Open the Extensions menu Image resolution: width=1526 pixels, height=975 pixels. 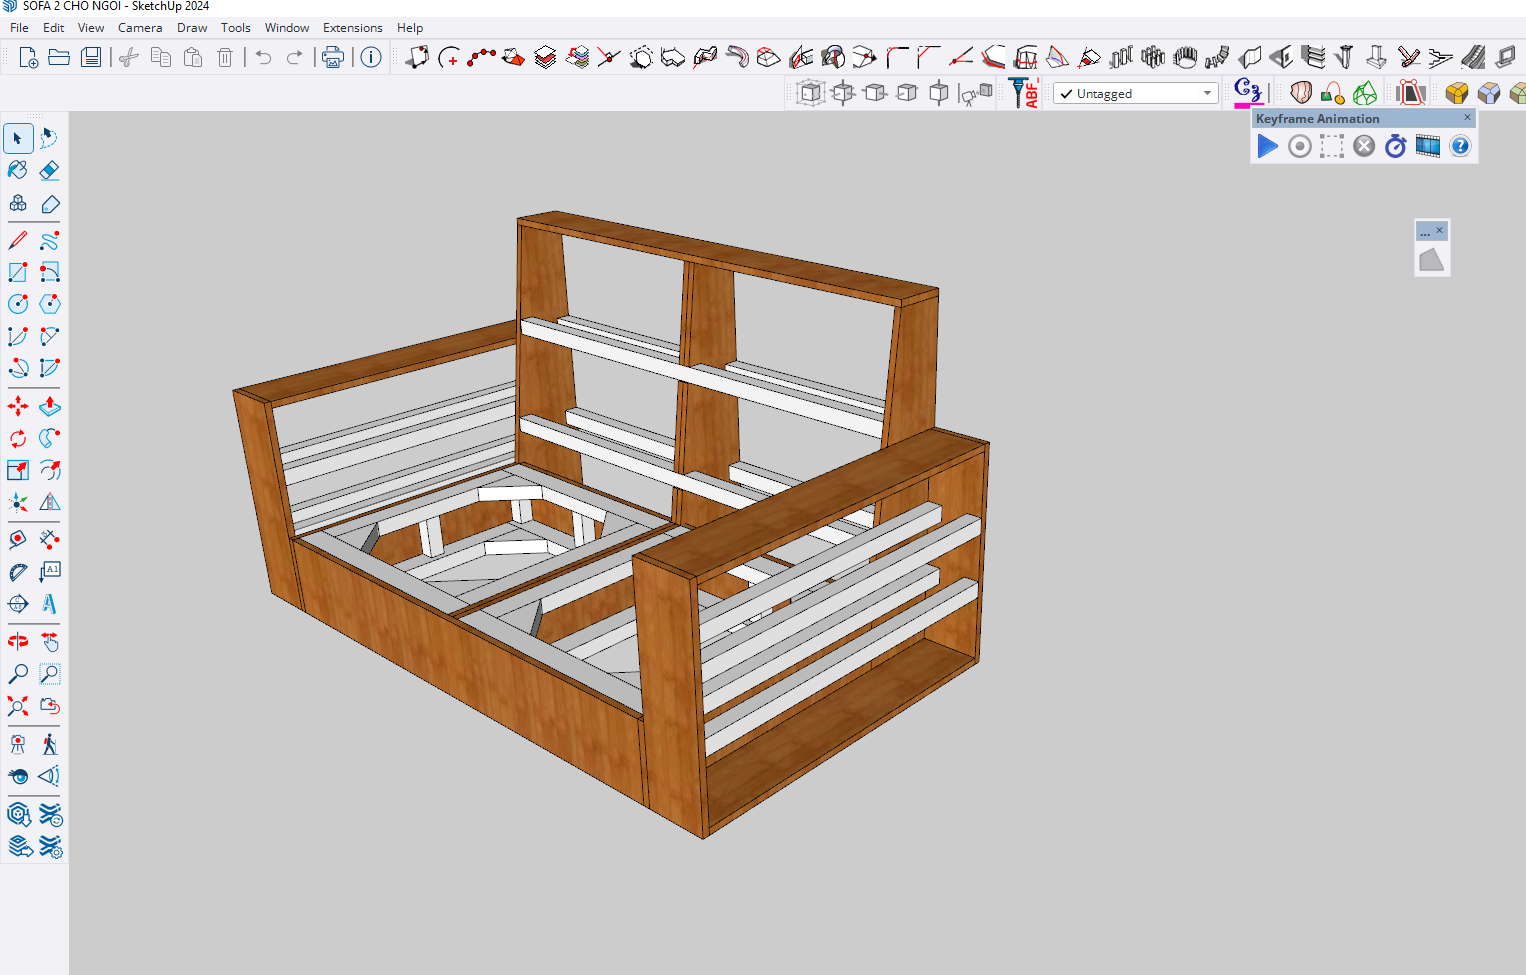[352, 28]
